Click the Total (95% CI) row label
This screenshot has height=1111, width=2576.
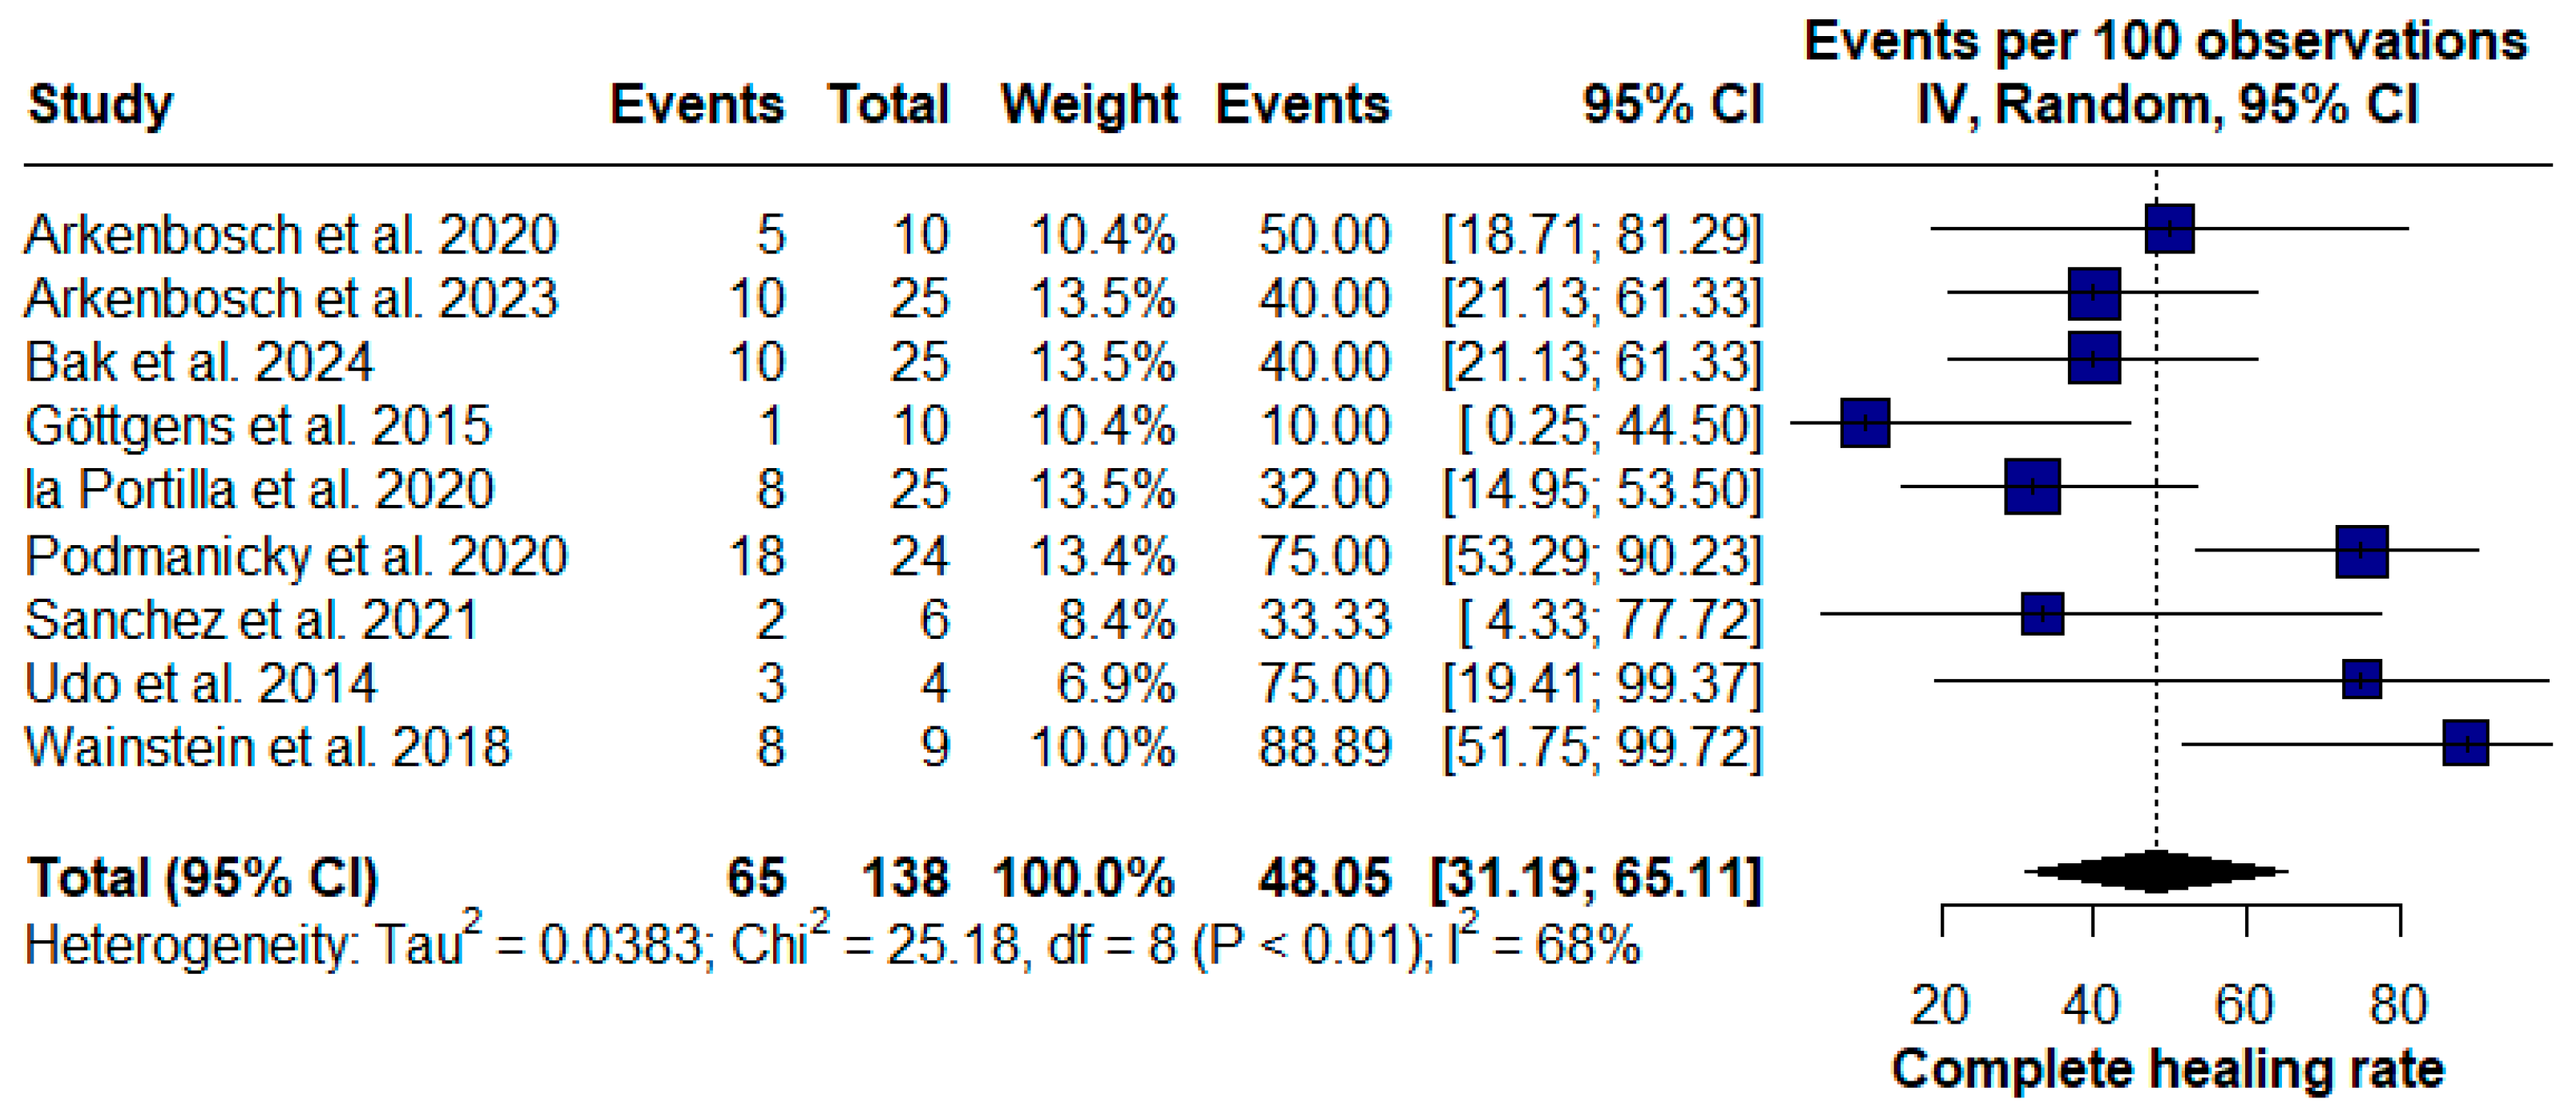point(203,878)
